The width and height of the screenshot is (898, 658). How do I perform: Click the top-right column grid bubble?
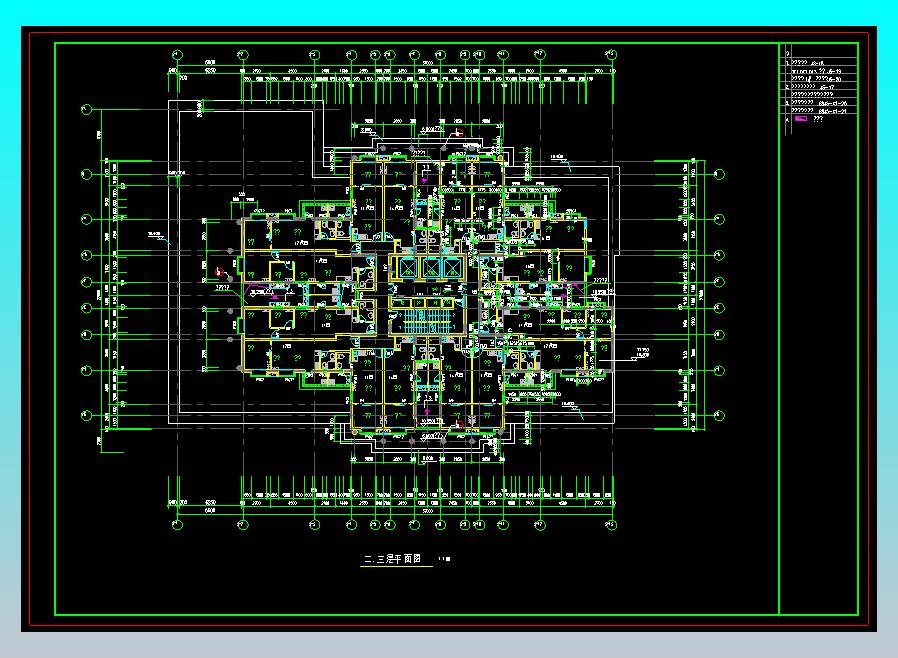tap(611, 55)
